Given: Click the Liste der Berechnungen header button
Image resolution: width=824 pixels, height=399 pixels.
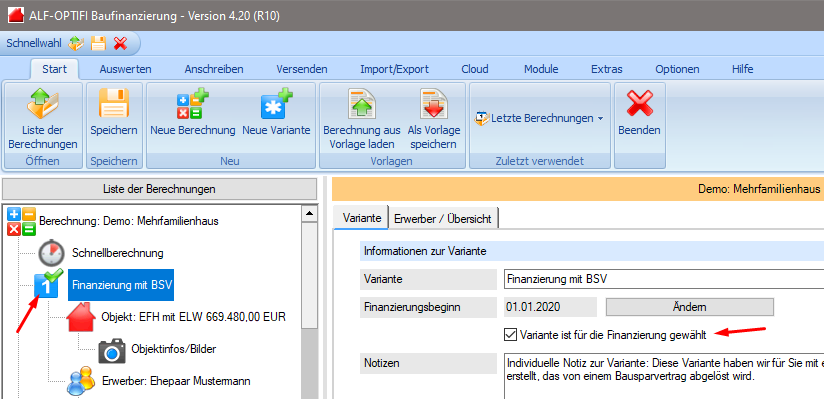Looking at the screenshot, I should pos(159,189).
